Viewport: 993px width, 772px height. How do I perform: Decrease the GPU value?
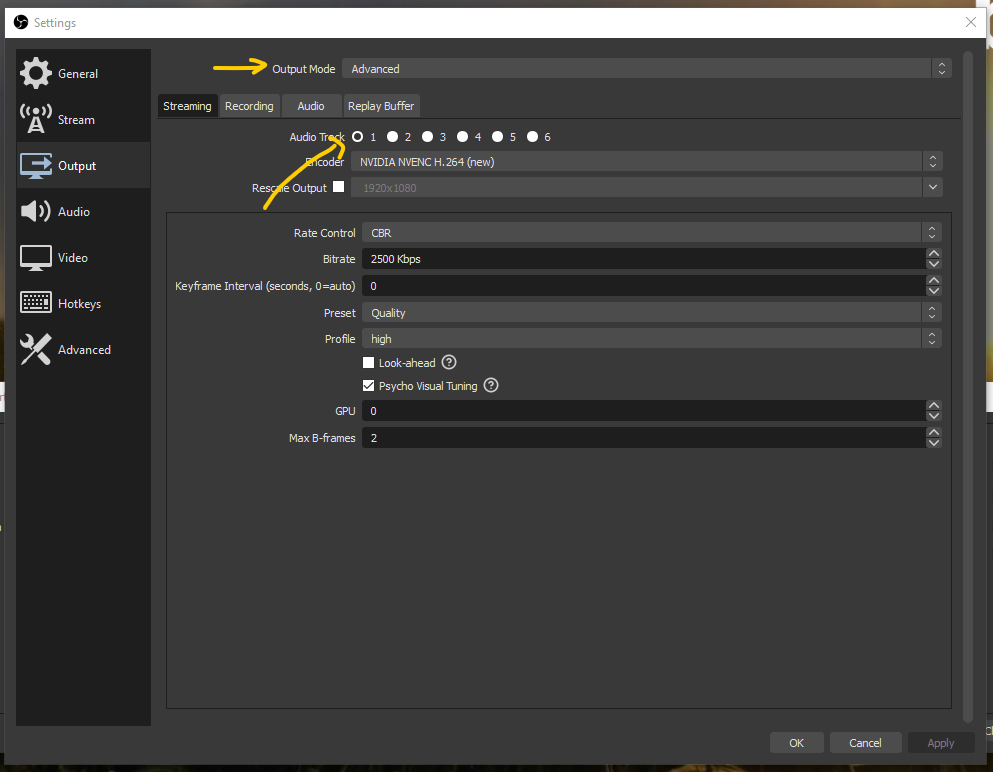pos(933,415)
